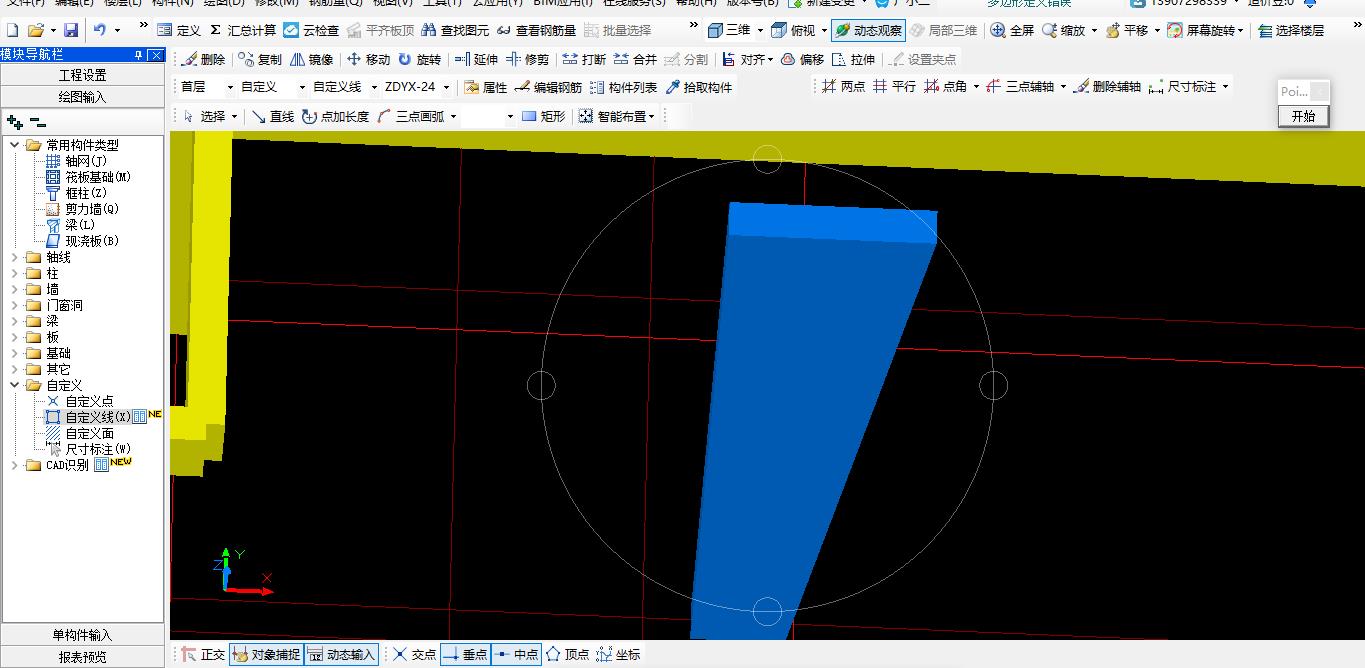
Task: Open 定义 (Define) tool
Action: pos(179,31)
